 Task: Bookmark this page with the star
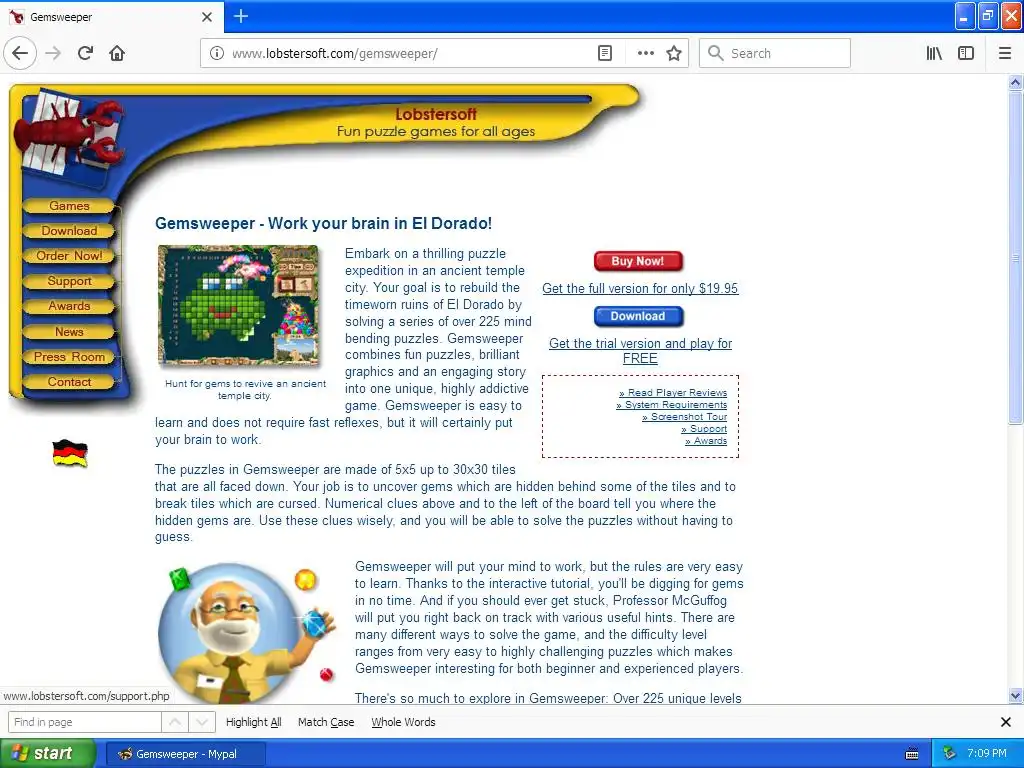(x=674, y=53)
